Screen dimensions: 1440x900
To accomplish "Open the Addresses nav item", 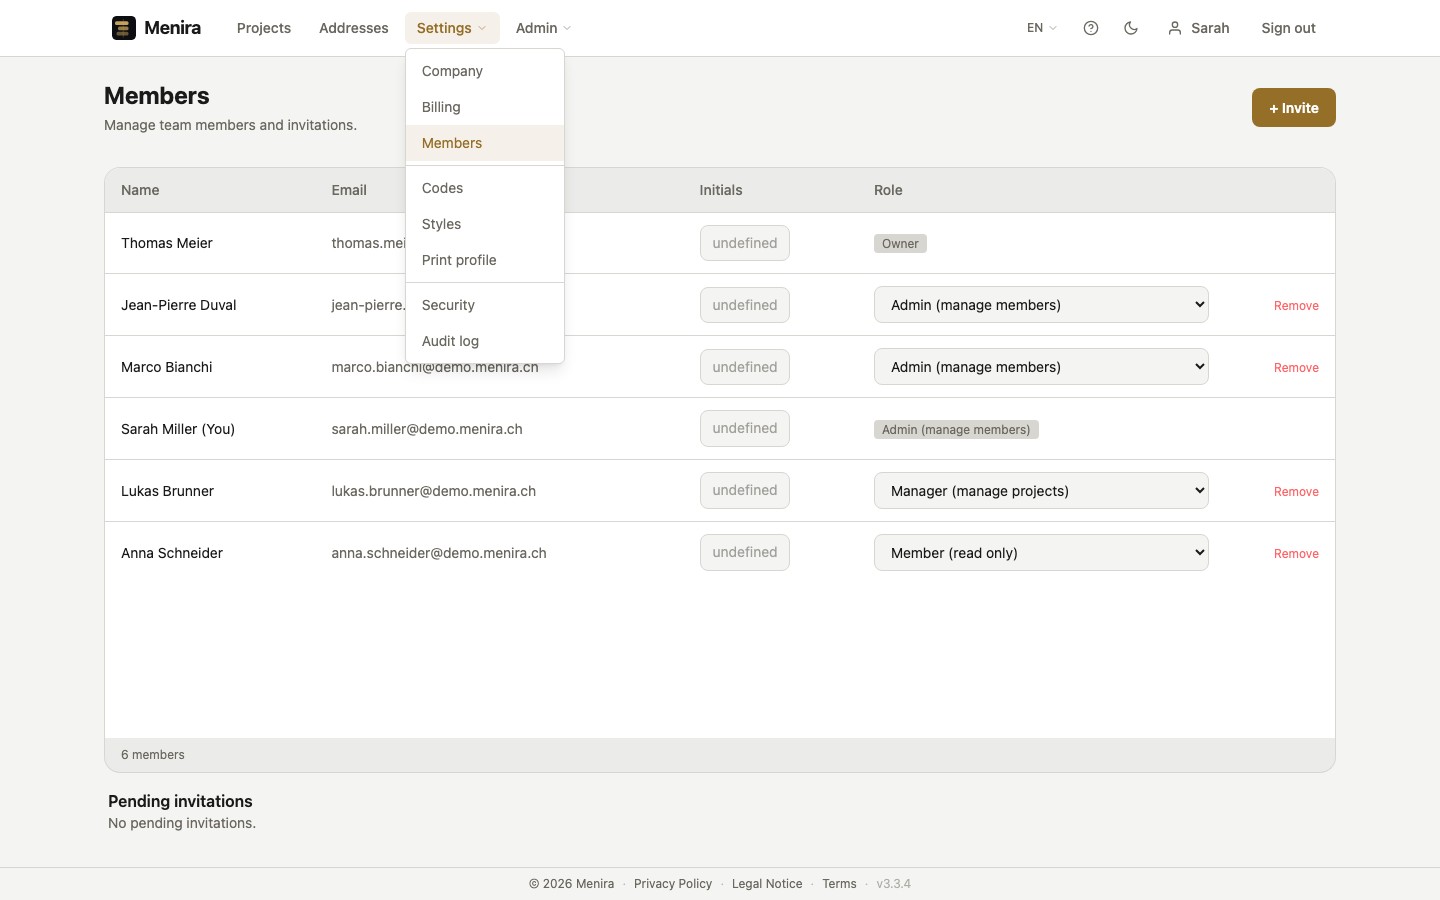I will click(x=354, y=28).
